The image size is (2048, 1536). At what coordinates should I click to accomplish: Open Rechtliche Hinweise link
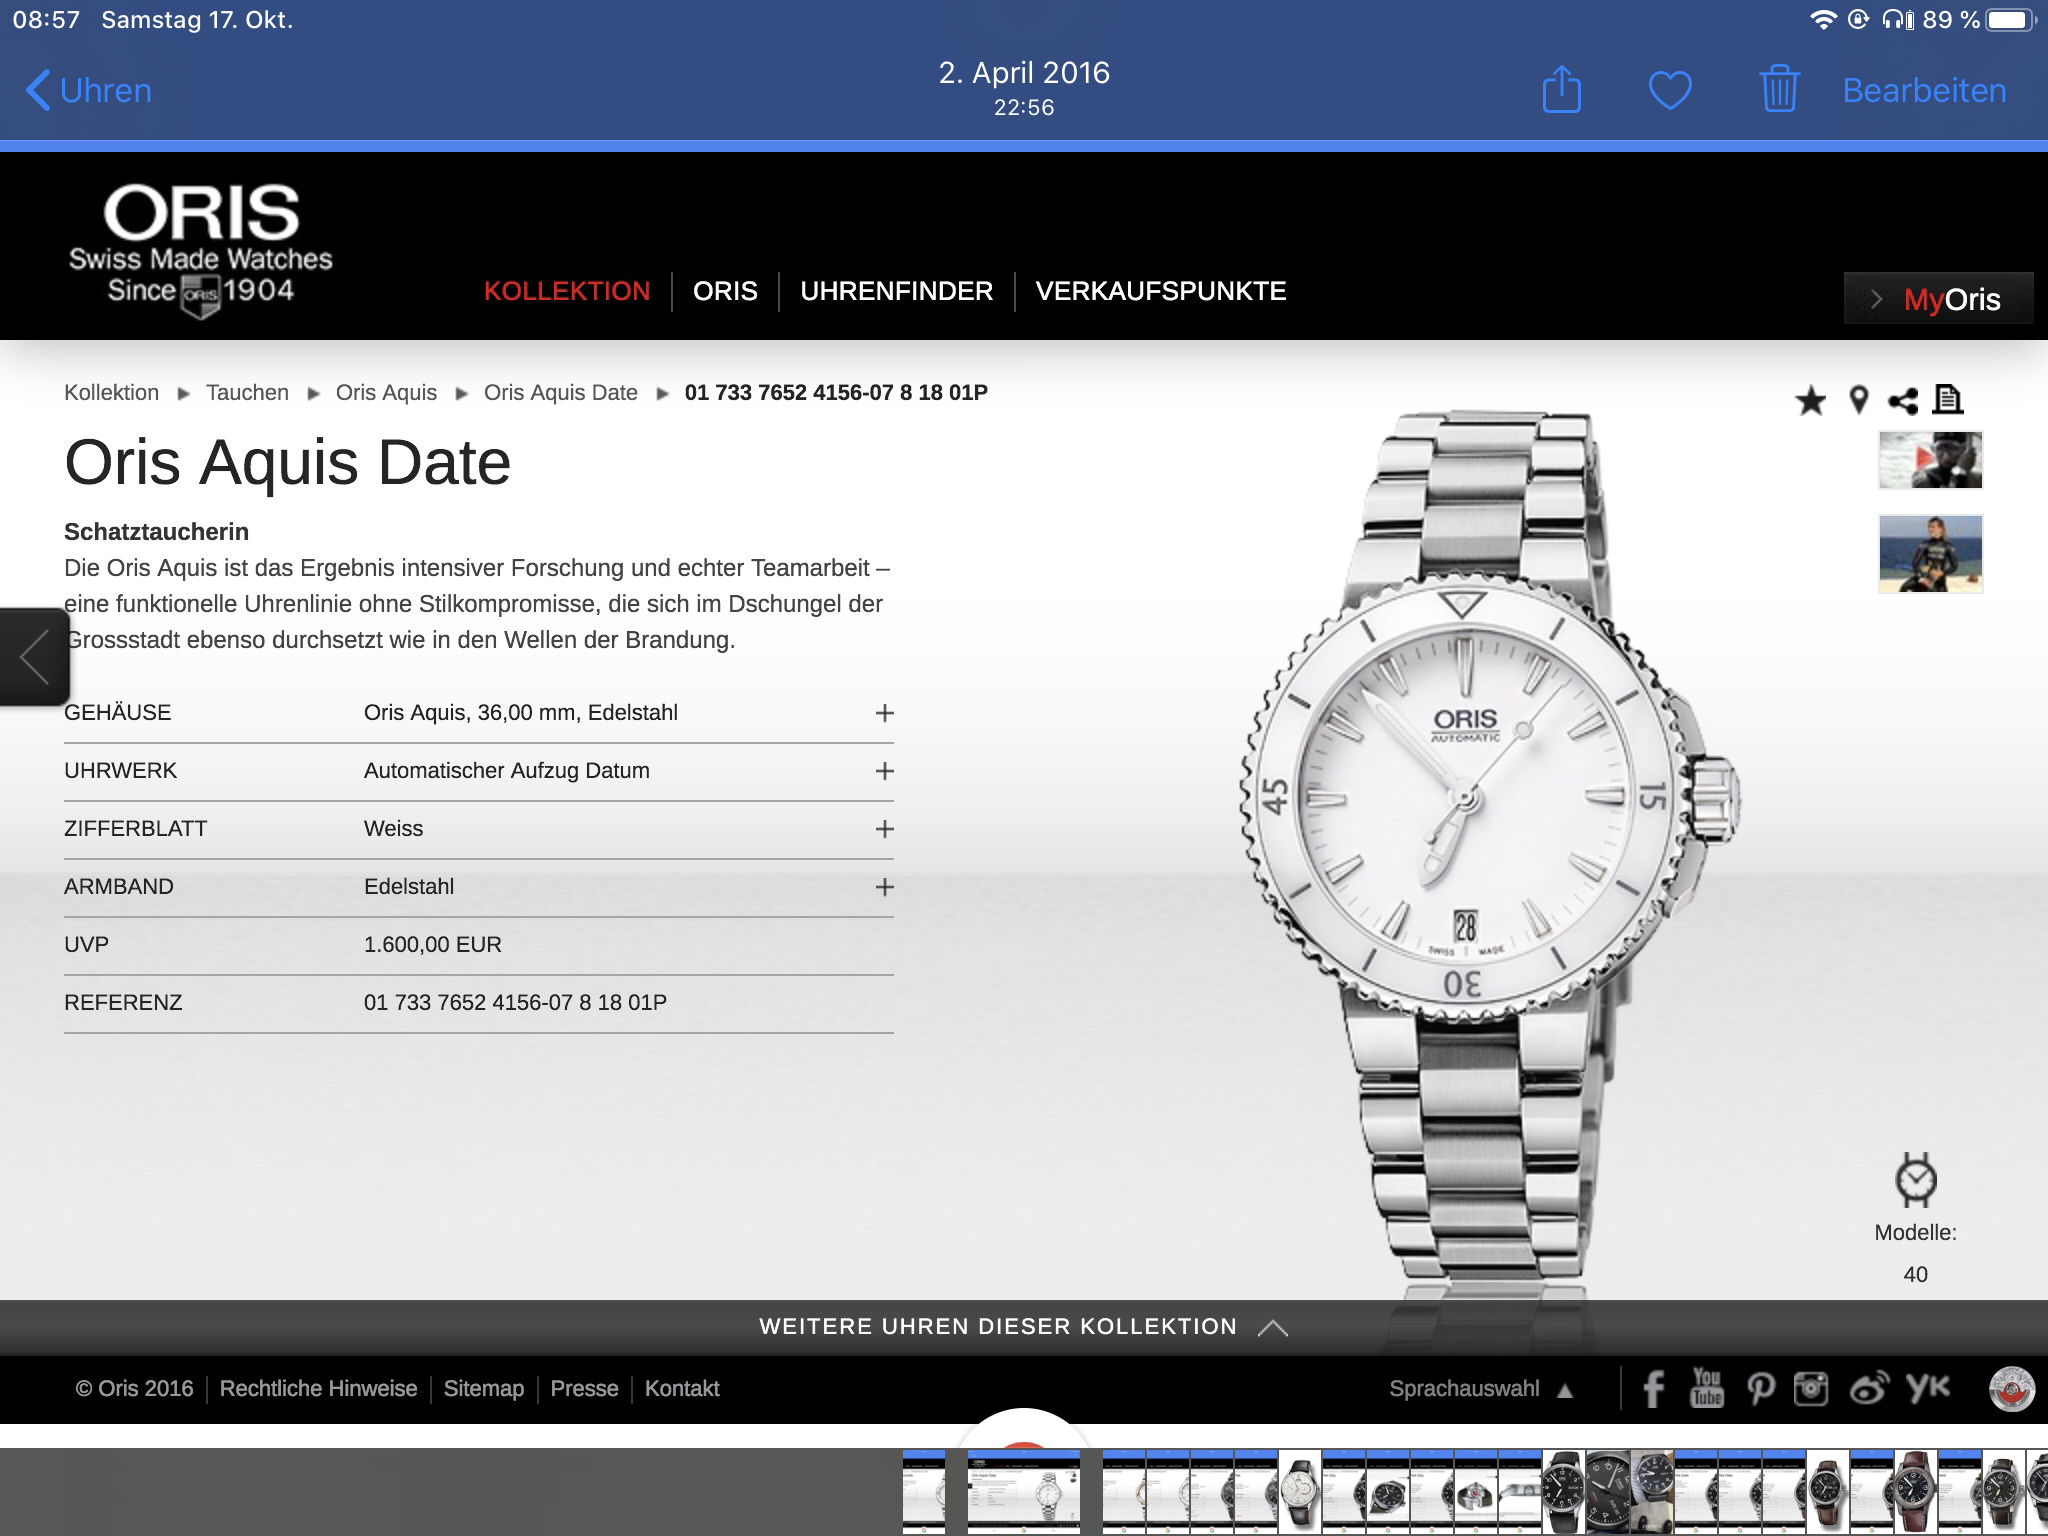tap(318, 1389)
